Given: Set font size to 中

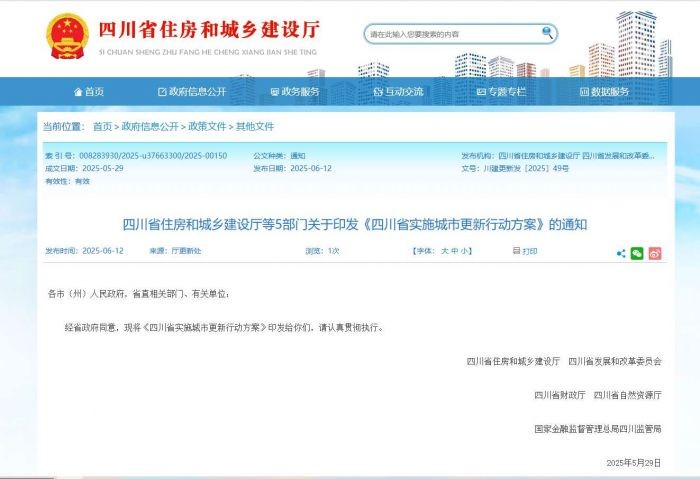Looking at the screenshot, I should [x=454, y=251].
